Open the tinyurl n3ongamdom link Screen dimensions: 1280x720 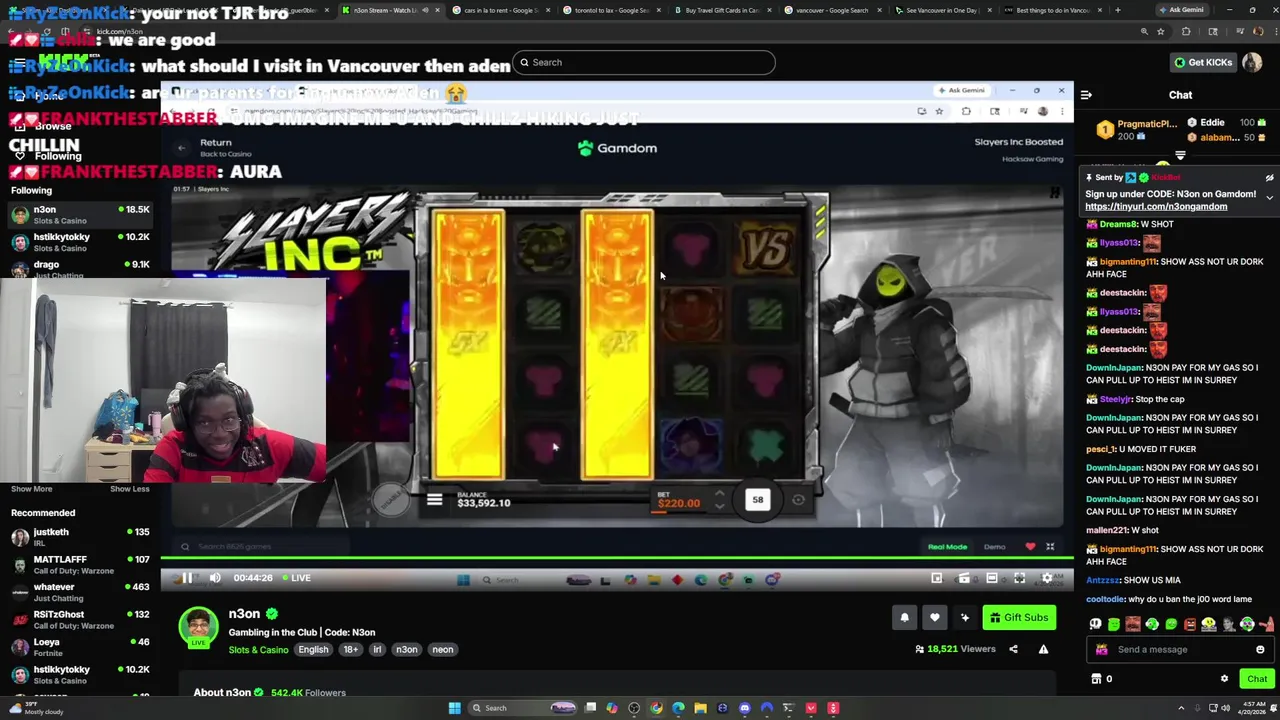(1155, 207)
